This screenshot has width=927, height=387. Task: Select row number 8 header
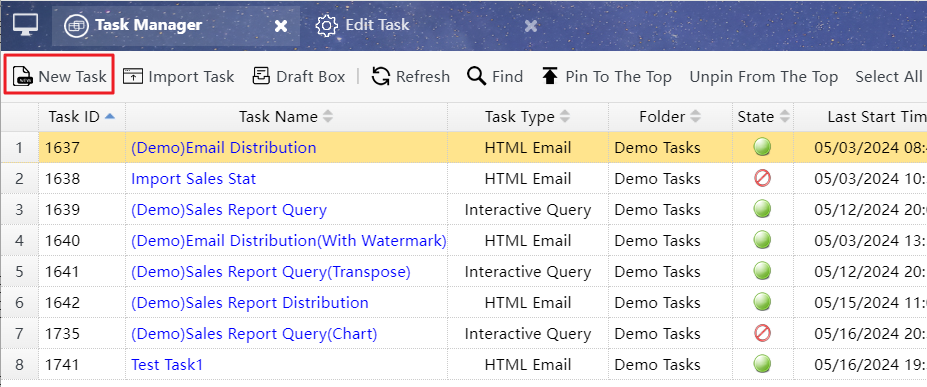[20, 365]
